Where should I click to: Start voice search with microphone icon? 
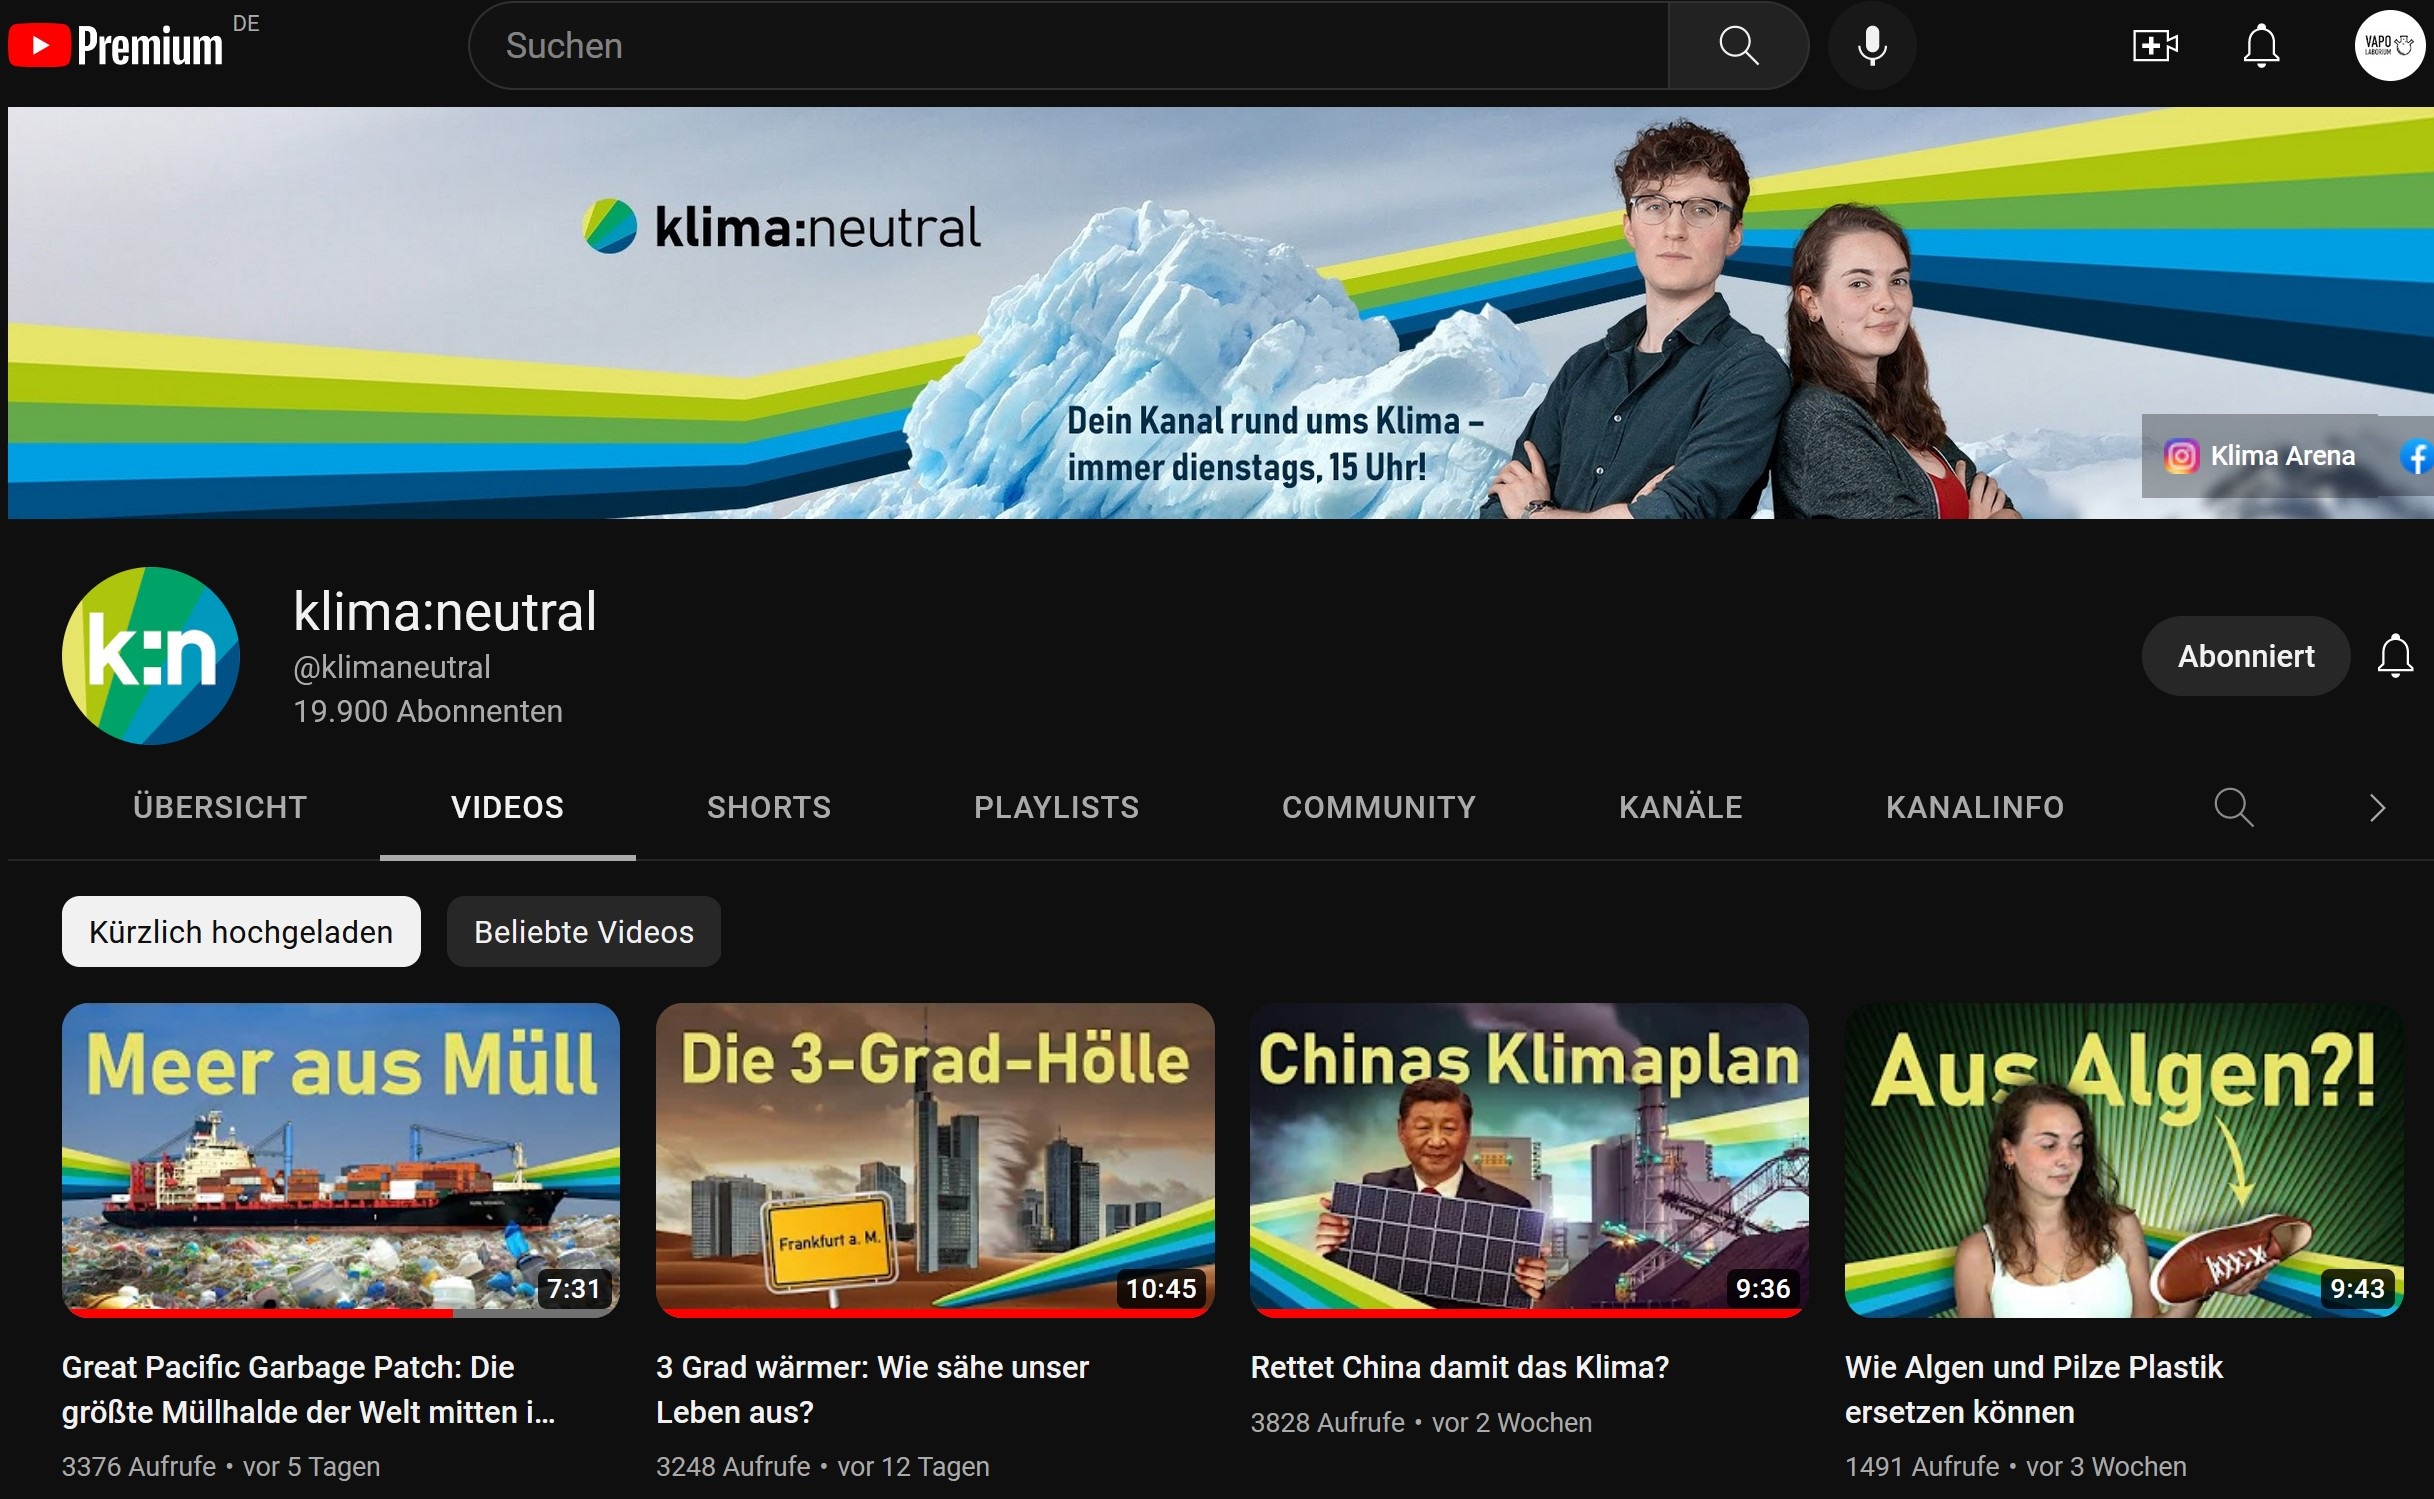click(x=1872, y=46)
